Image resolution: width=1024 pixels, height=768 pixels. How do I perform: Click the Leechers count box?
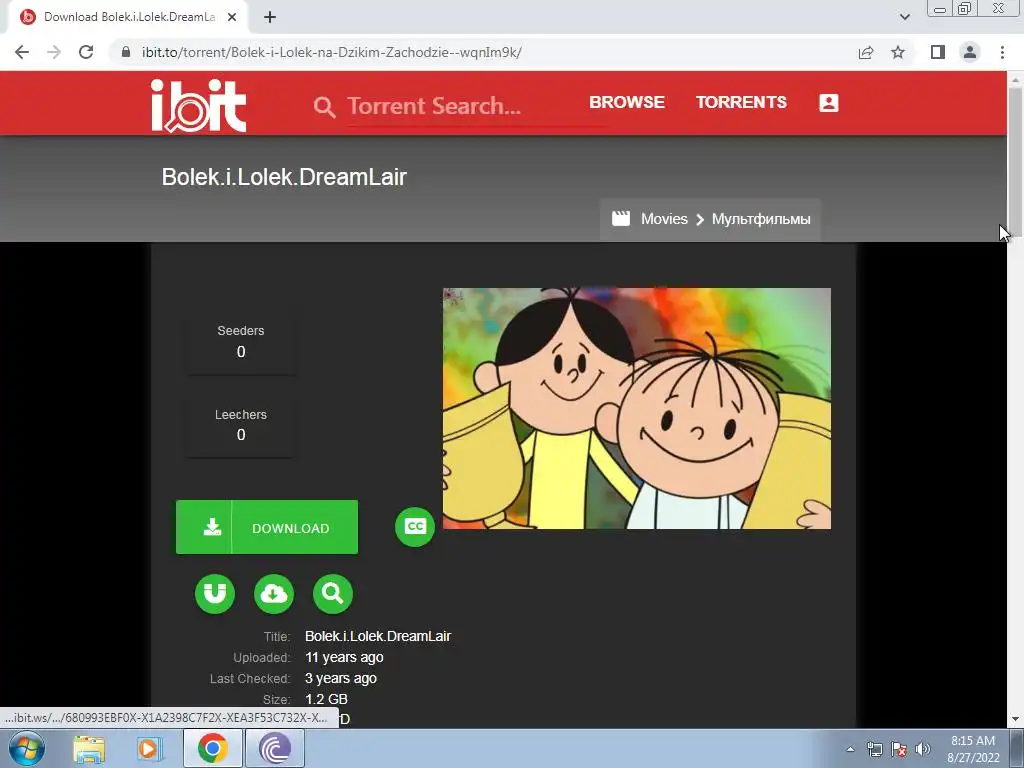tap(240, 425)
